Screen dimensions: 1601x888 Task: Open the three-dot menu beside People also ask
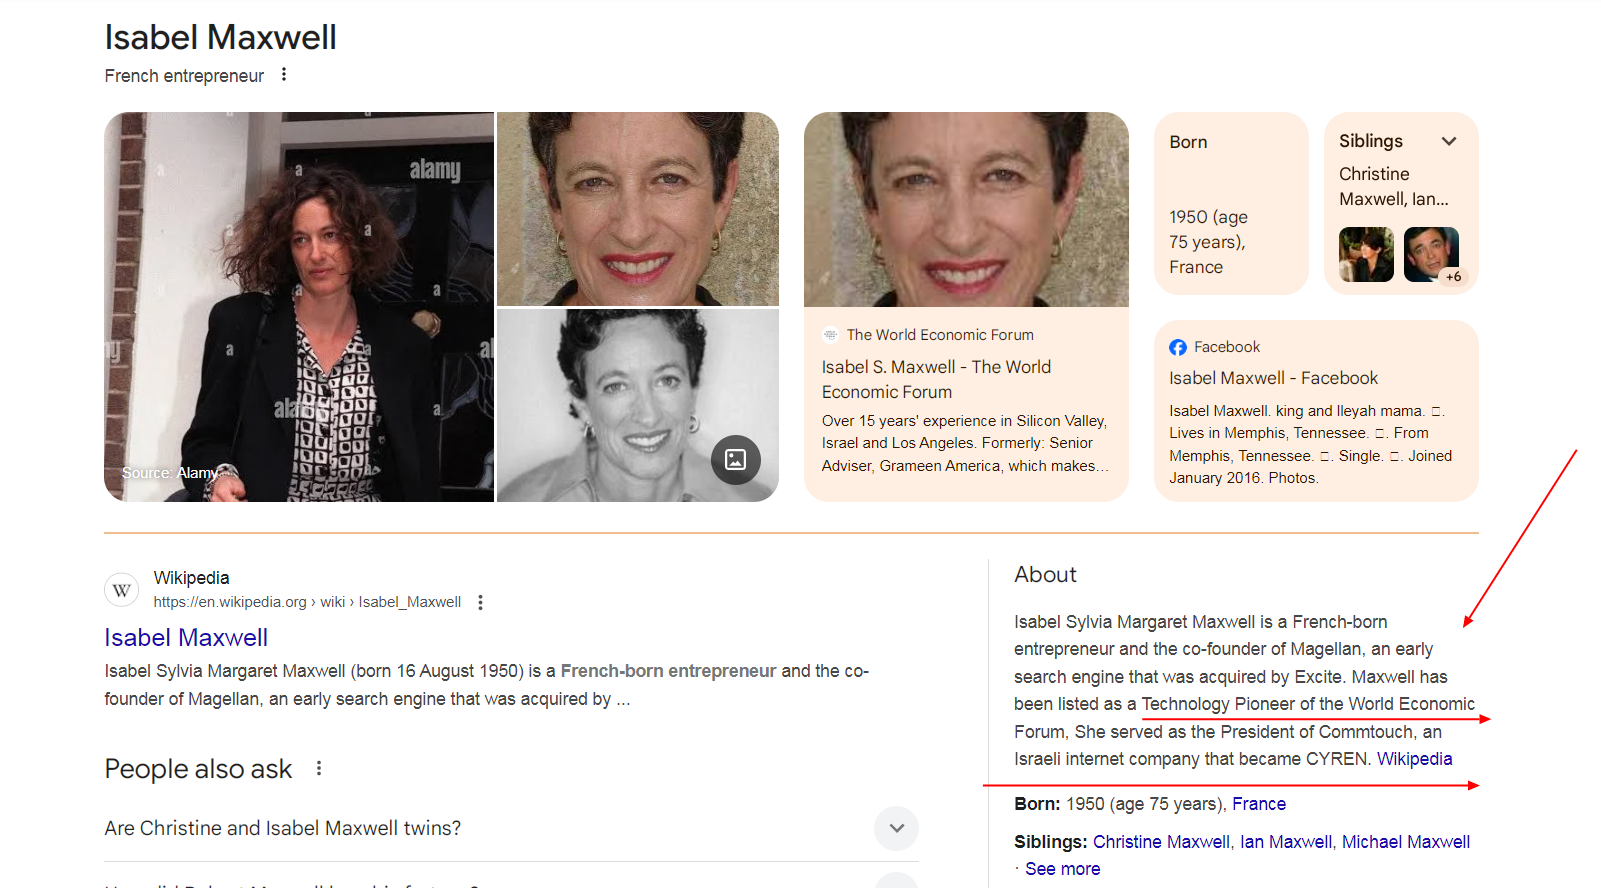click(319, 768)
